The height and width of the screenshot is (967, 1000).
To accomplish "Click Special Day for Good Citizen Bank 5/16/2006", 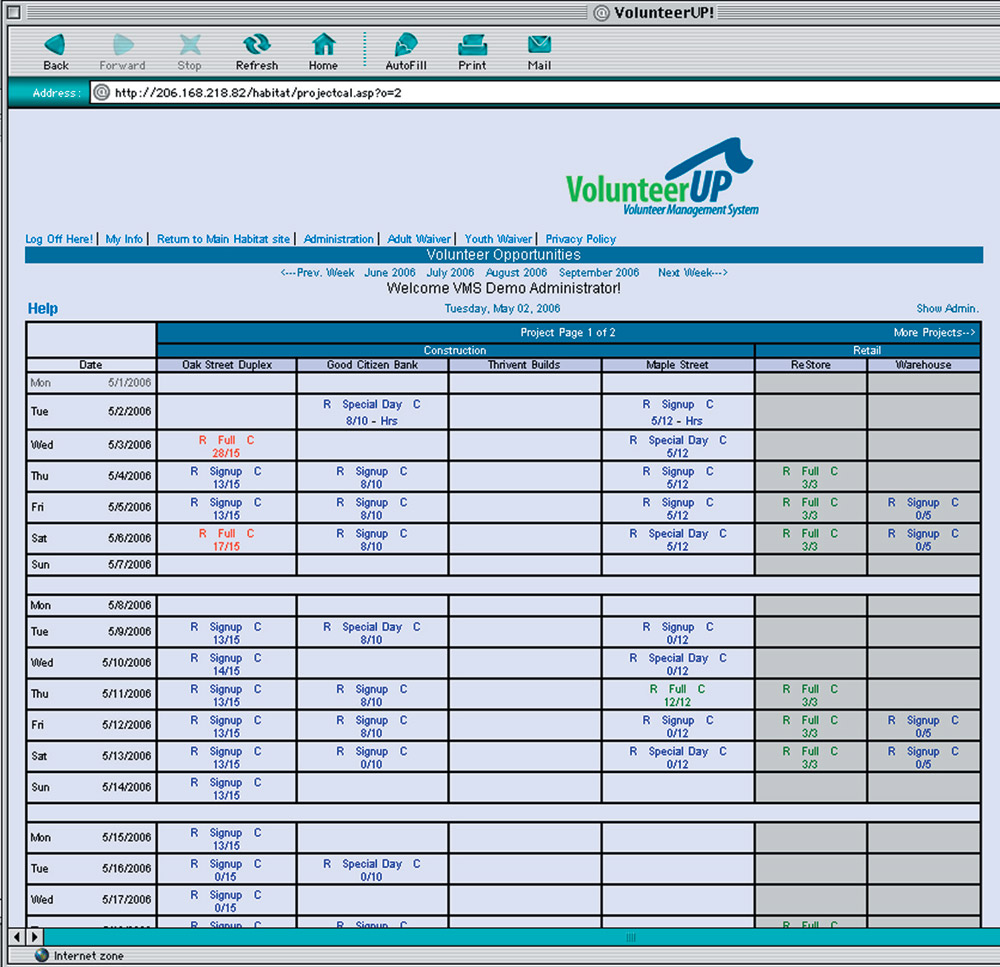I will [372, 864].
